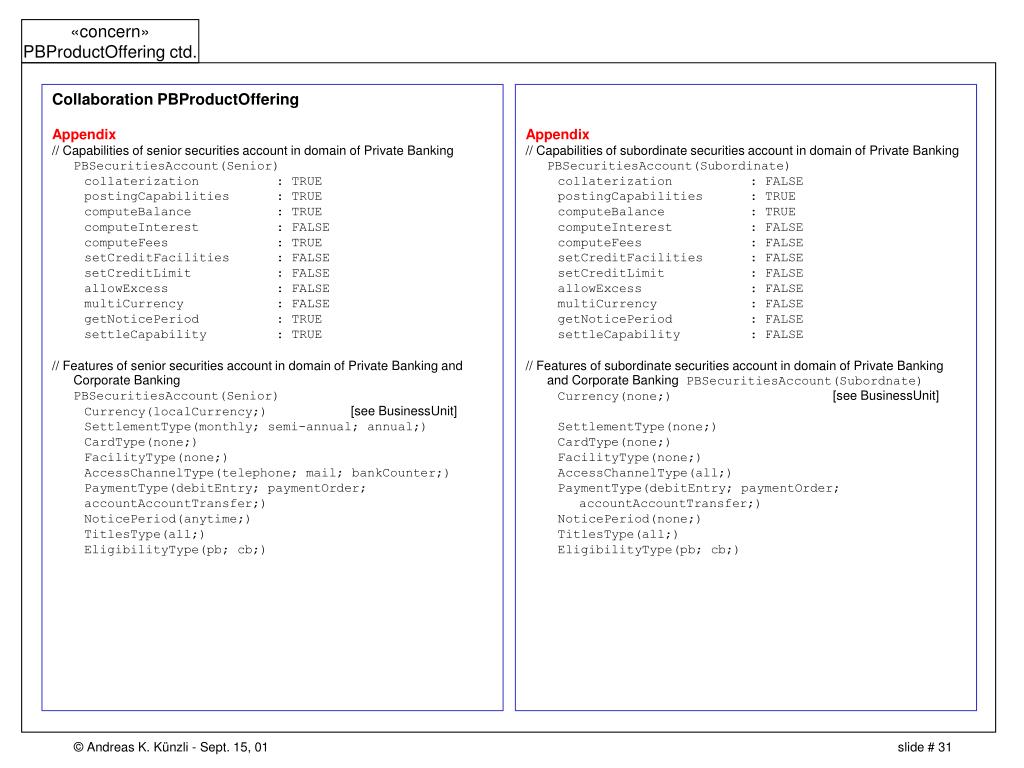Screen dimensions: 1024x768
Task: Click the line 'Currency(none;)'
Action: click(x=614, y=396)
